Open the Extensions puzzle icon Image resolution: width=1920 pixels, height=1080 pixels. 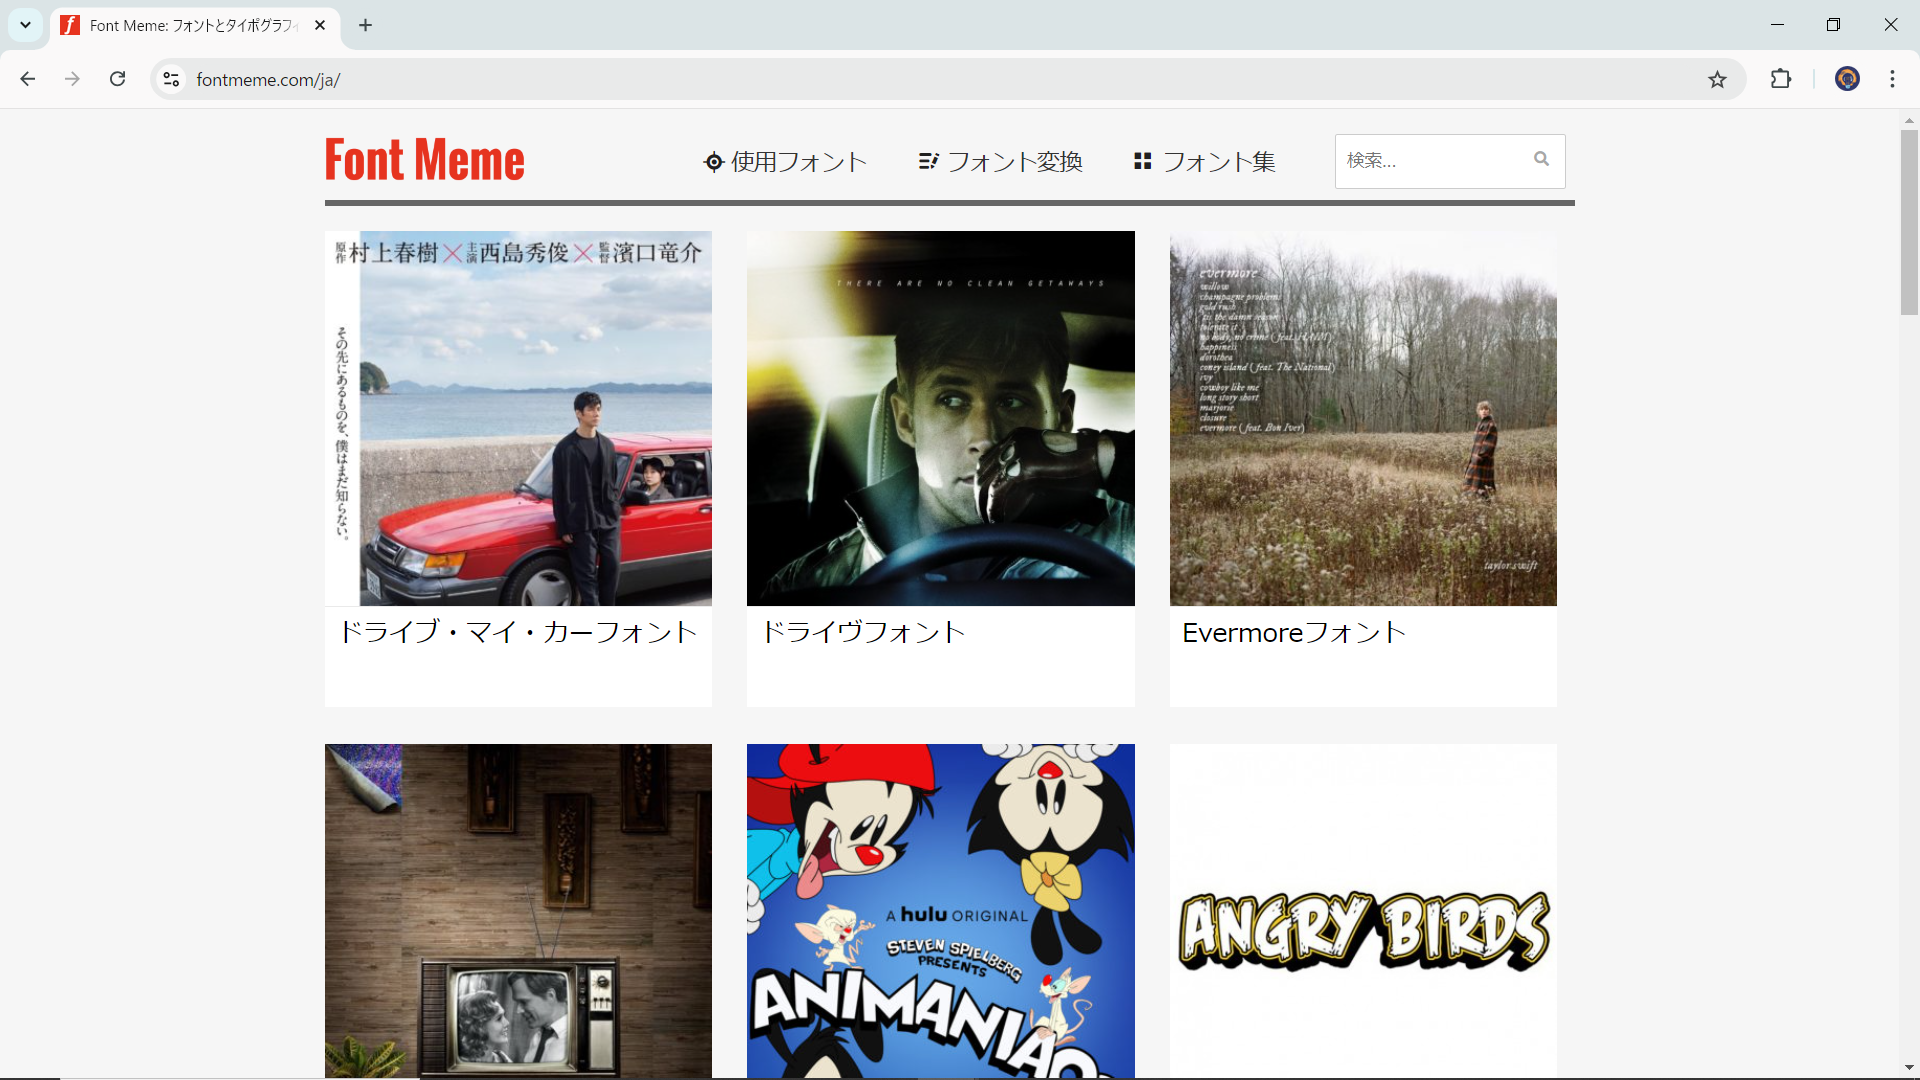click(x=1781, y=79)
